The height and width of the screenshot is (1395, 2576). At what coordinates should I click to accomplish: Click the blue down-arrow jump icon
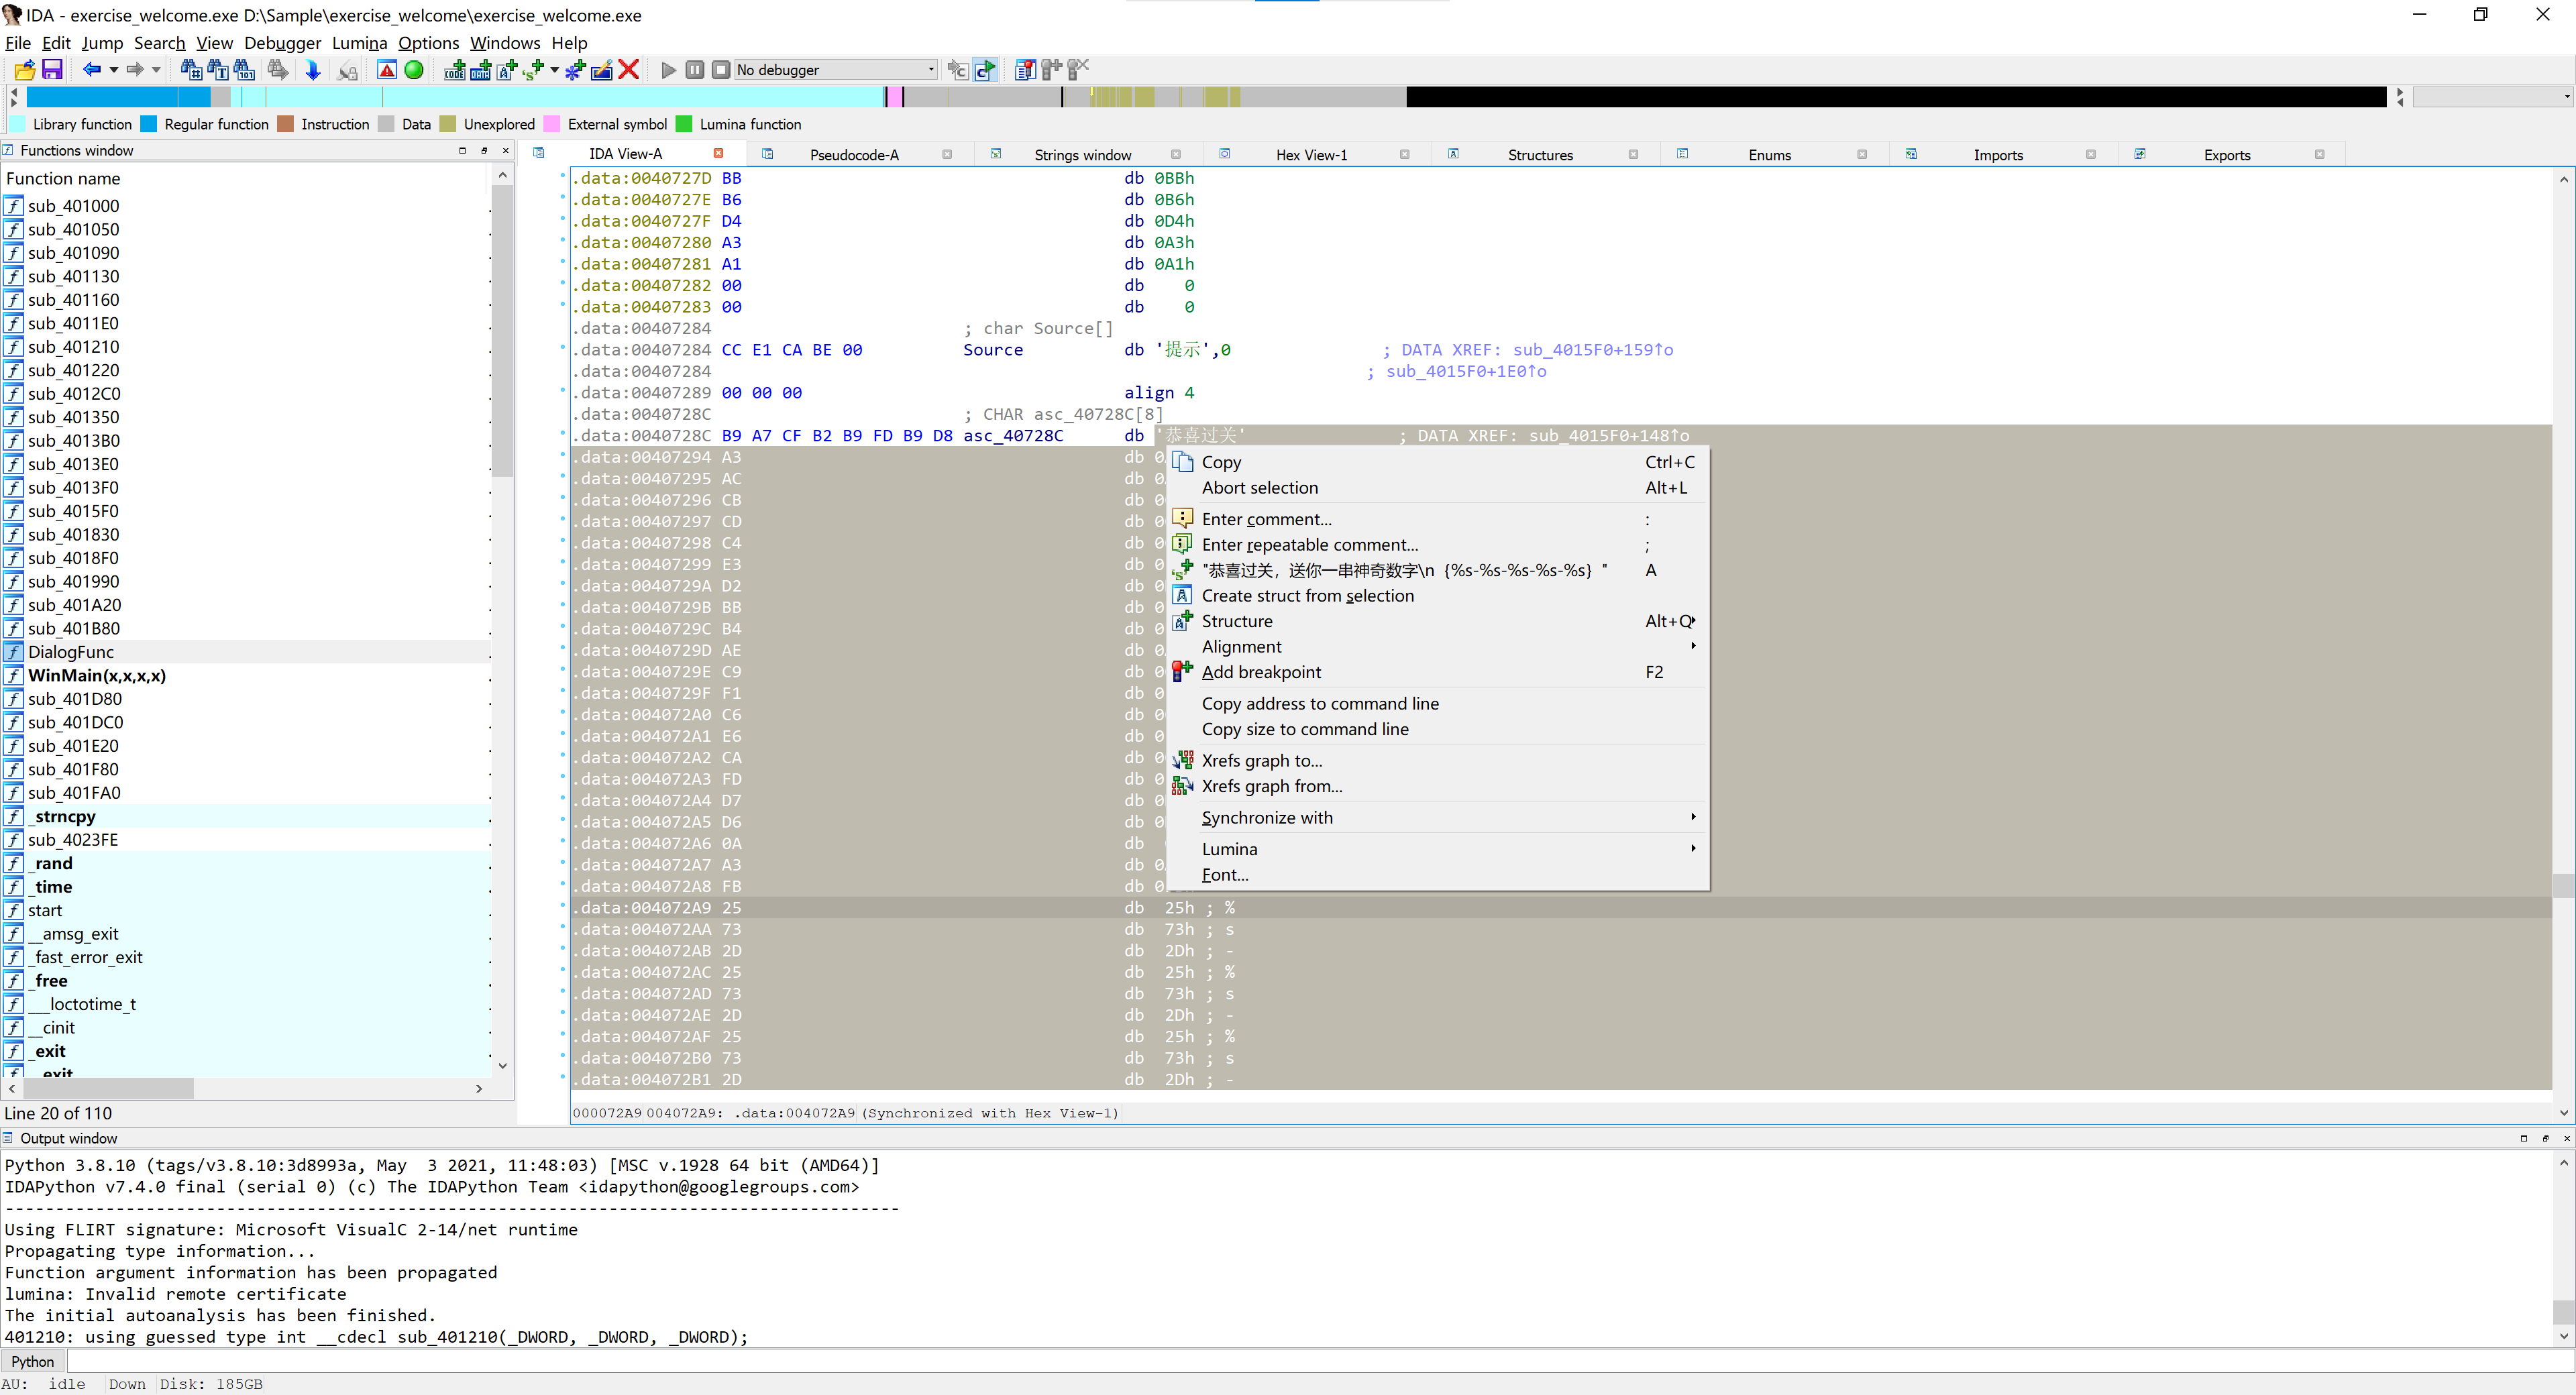[313, 69]
